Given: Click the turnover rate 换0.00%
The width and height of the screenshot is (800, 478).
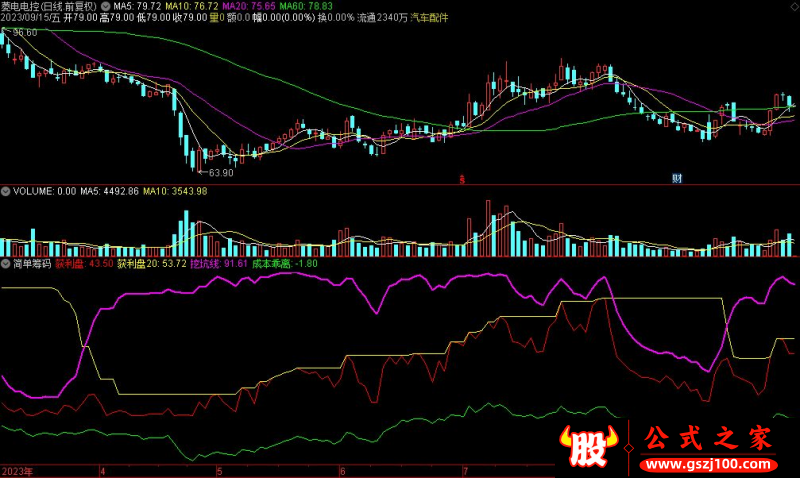Looking at the screenshot, I should tap(336, 17).
